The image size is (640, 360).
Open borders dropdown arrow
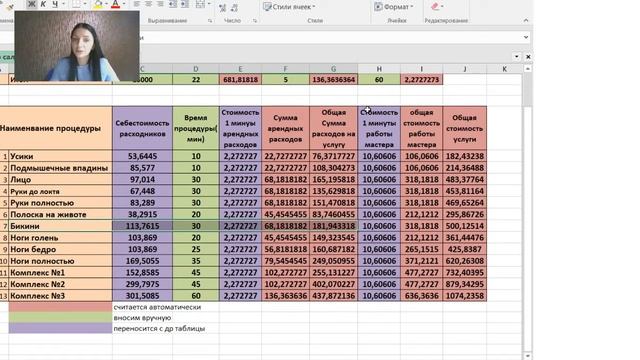click(x=85, y=4)
